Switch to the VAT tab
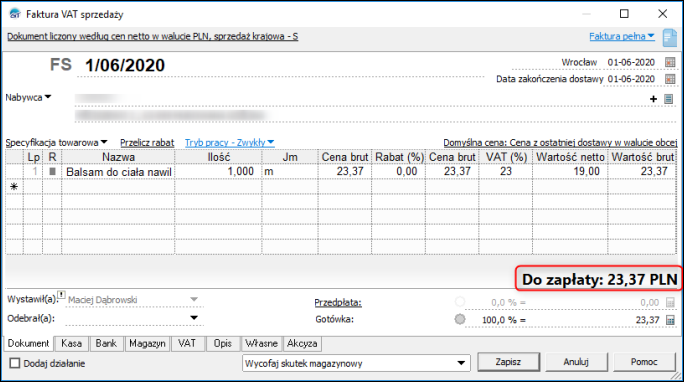 [x=187, y=343]
